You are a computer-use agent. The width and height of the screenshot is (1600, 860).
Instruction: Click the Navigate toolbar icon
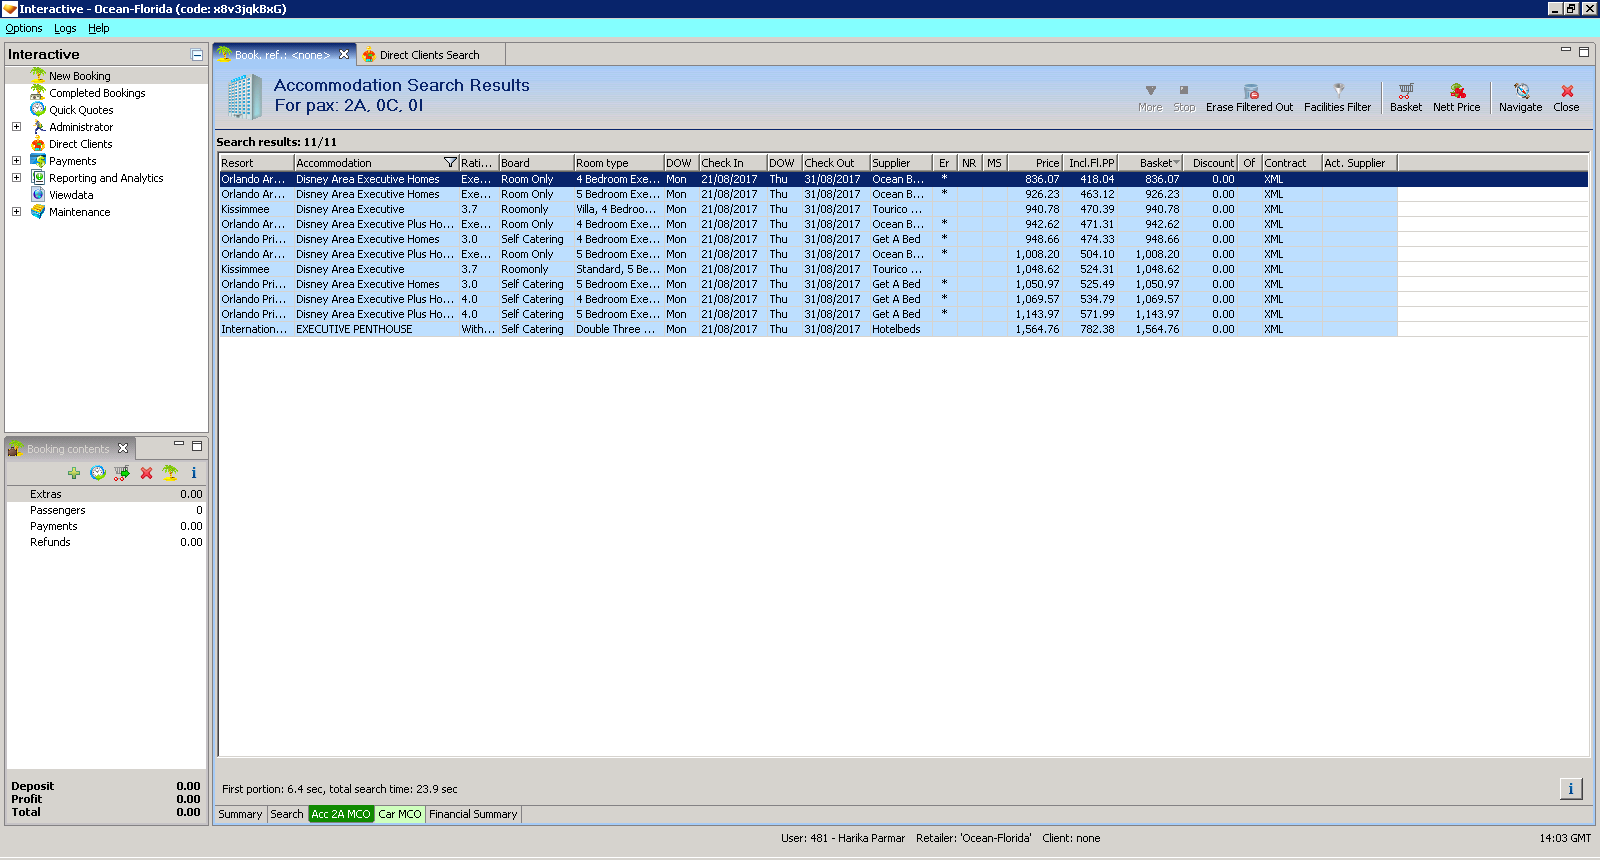(1521, 97)
